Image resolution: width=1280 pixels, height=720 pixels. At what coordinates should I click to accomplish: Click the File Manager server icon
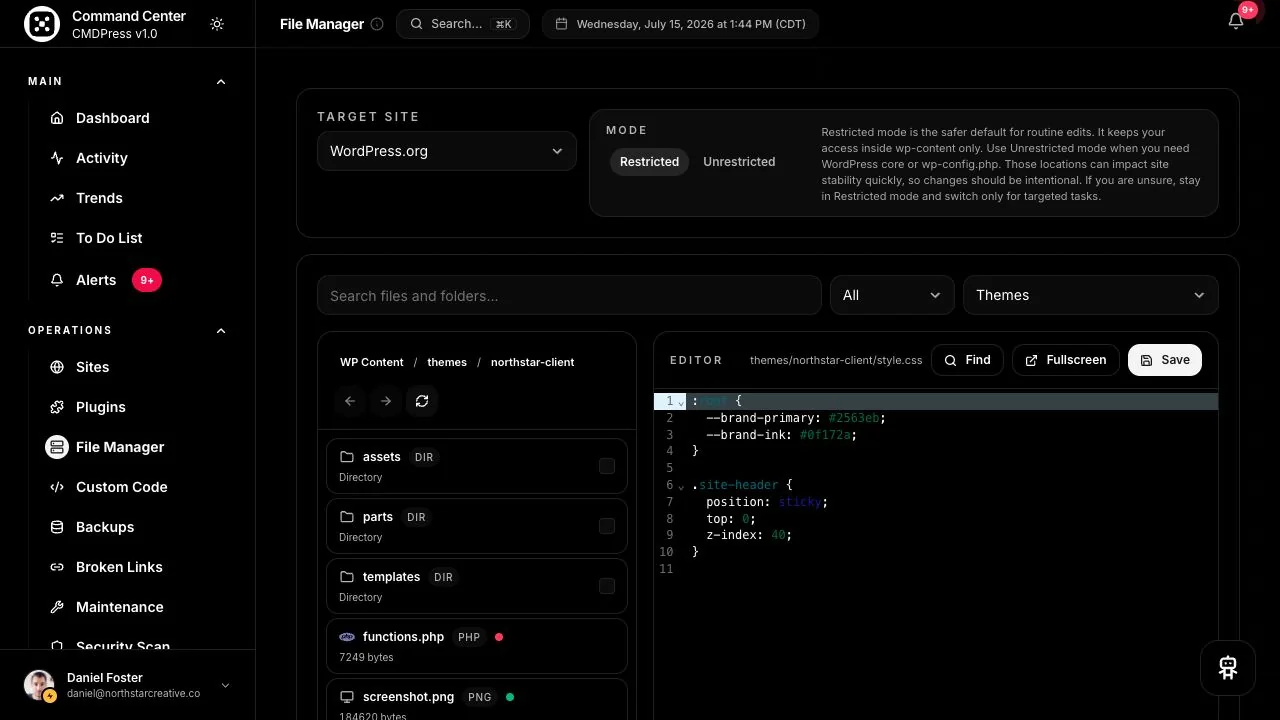point(57,447)
